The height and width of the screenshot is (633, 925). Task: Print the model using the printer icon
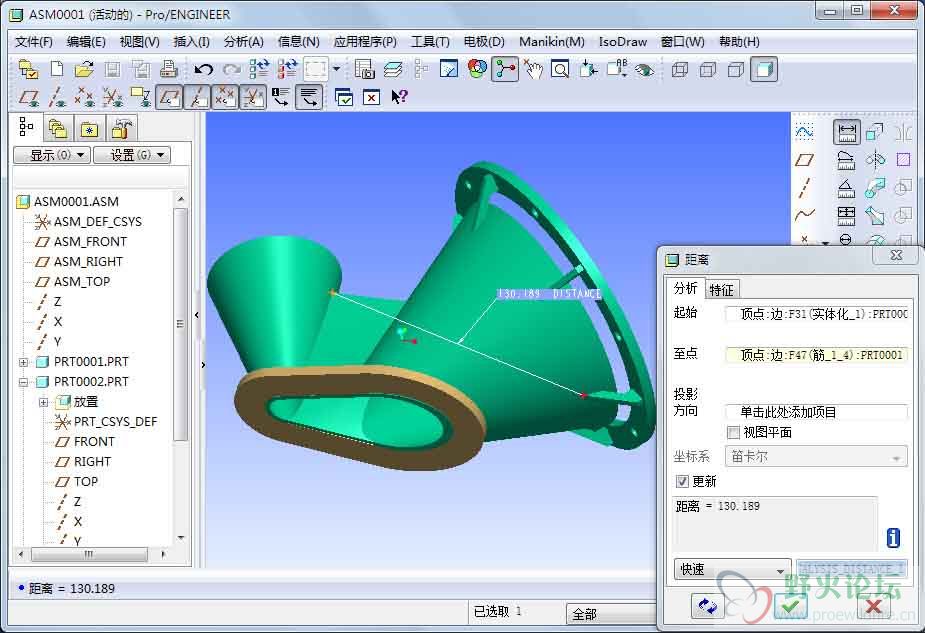click(169, 70)
